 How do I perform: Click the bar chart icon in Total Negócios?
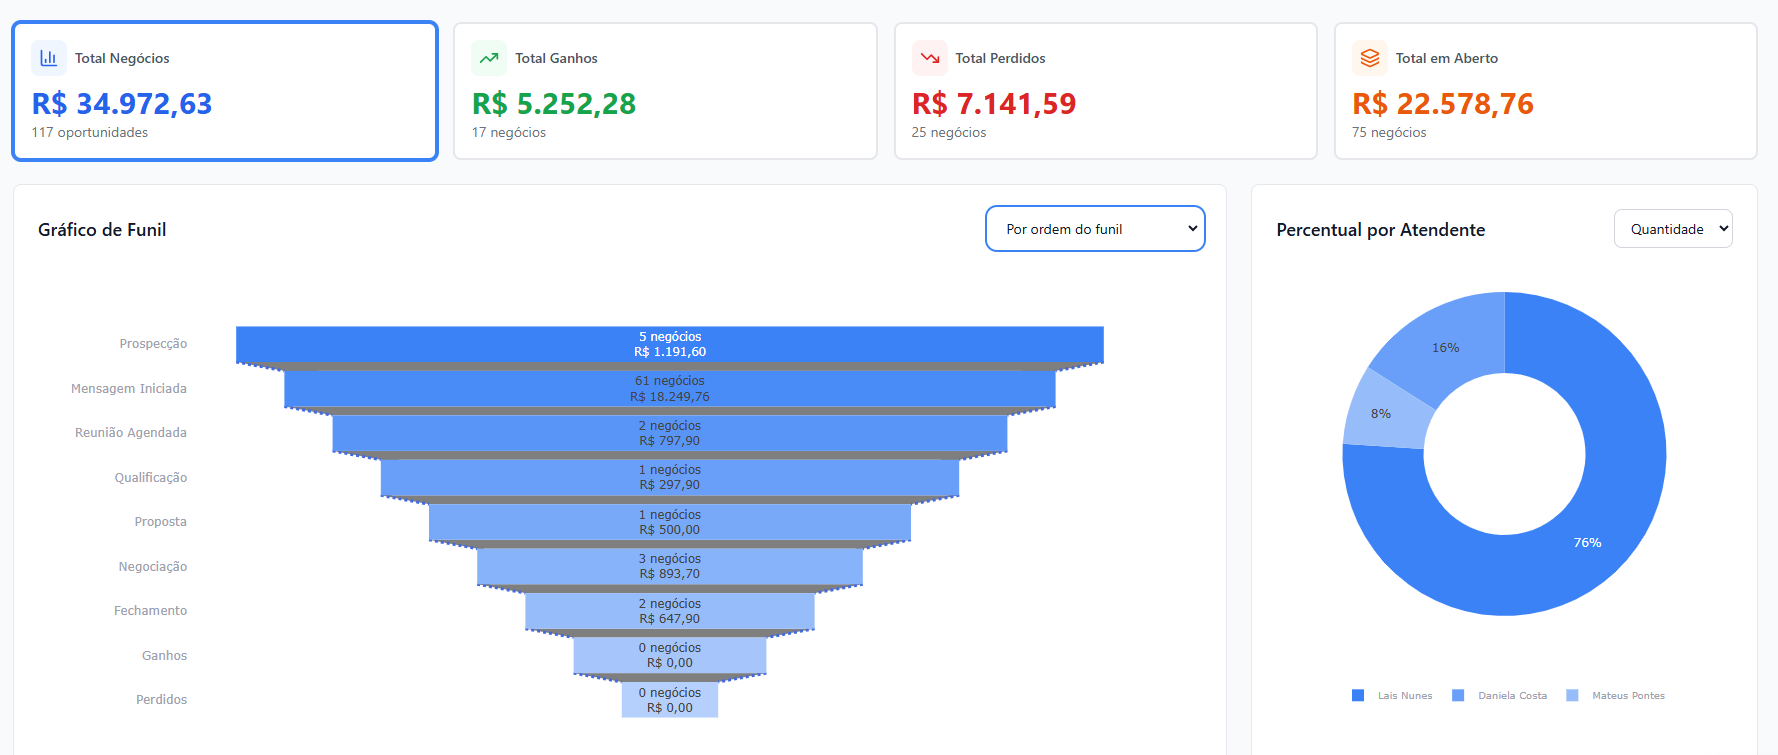tap(48, 58)
